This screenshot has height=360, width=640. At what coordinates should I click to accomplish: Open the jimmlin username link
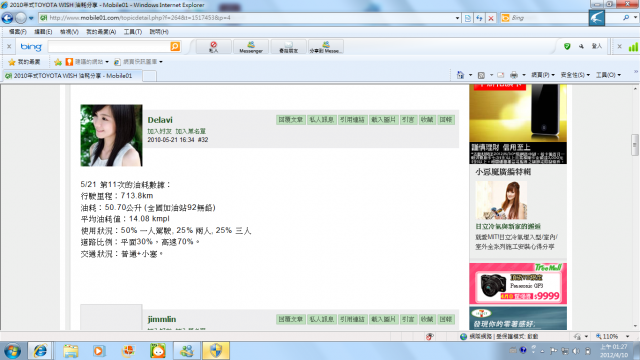pos(162,319)
